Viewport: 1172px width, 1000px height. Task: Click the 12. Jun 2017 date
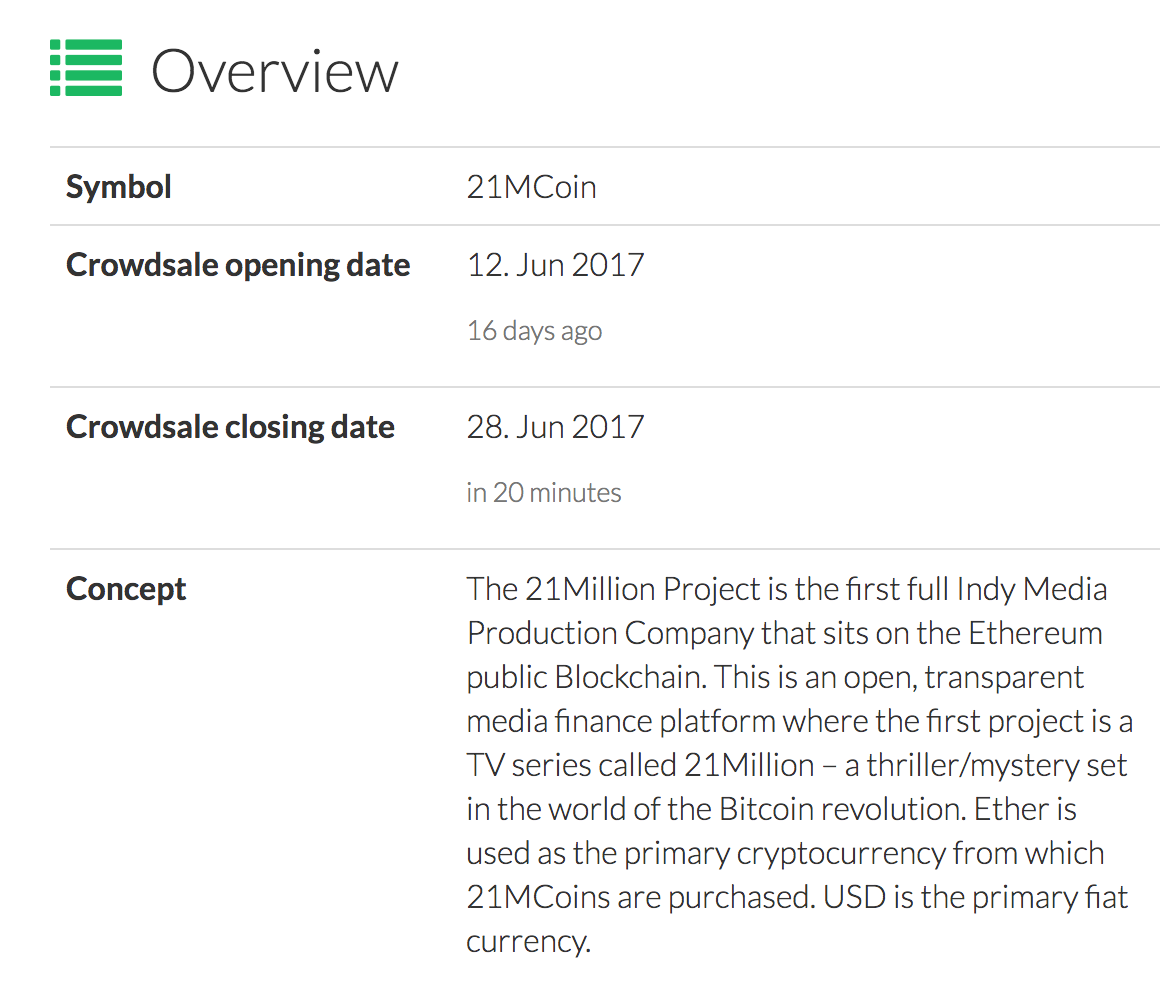555,265
